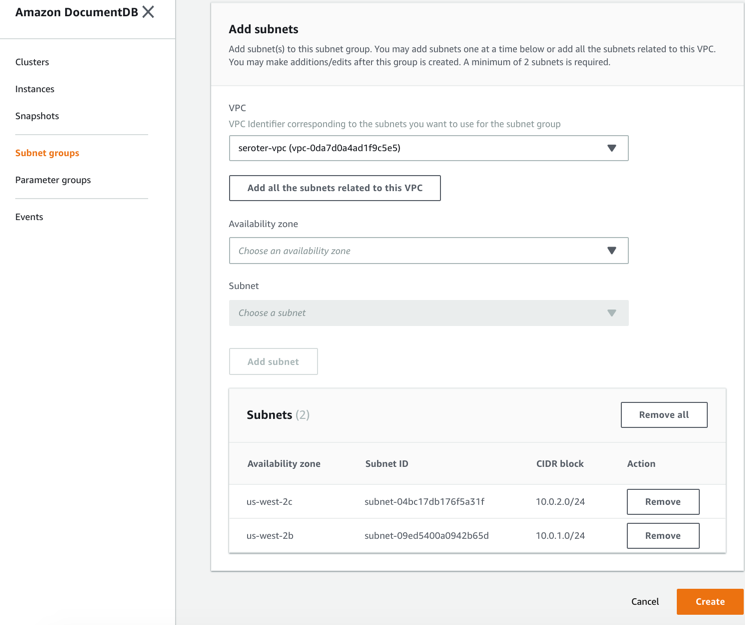Cancel the subnet group creation

pyautogui.click(x=645, y=602)
